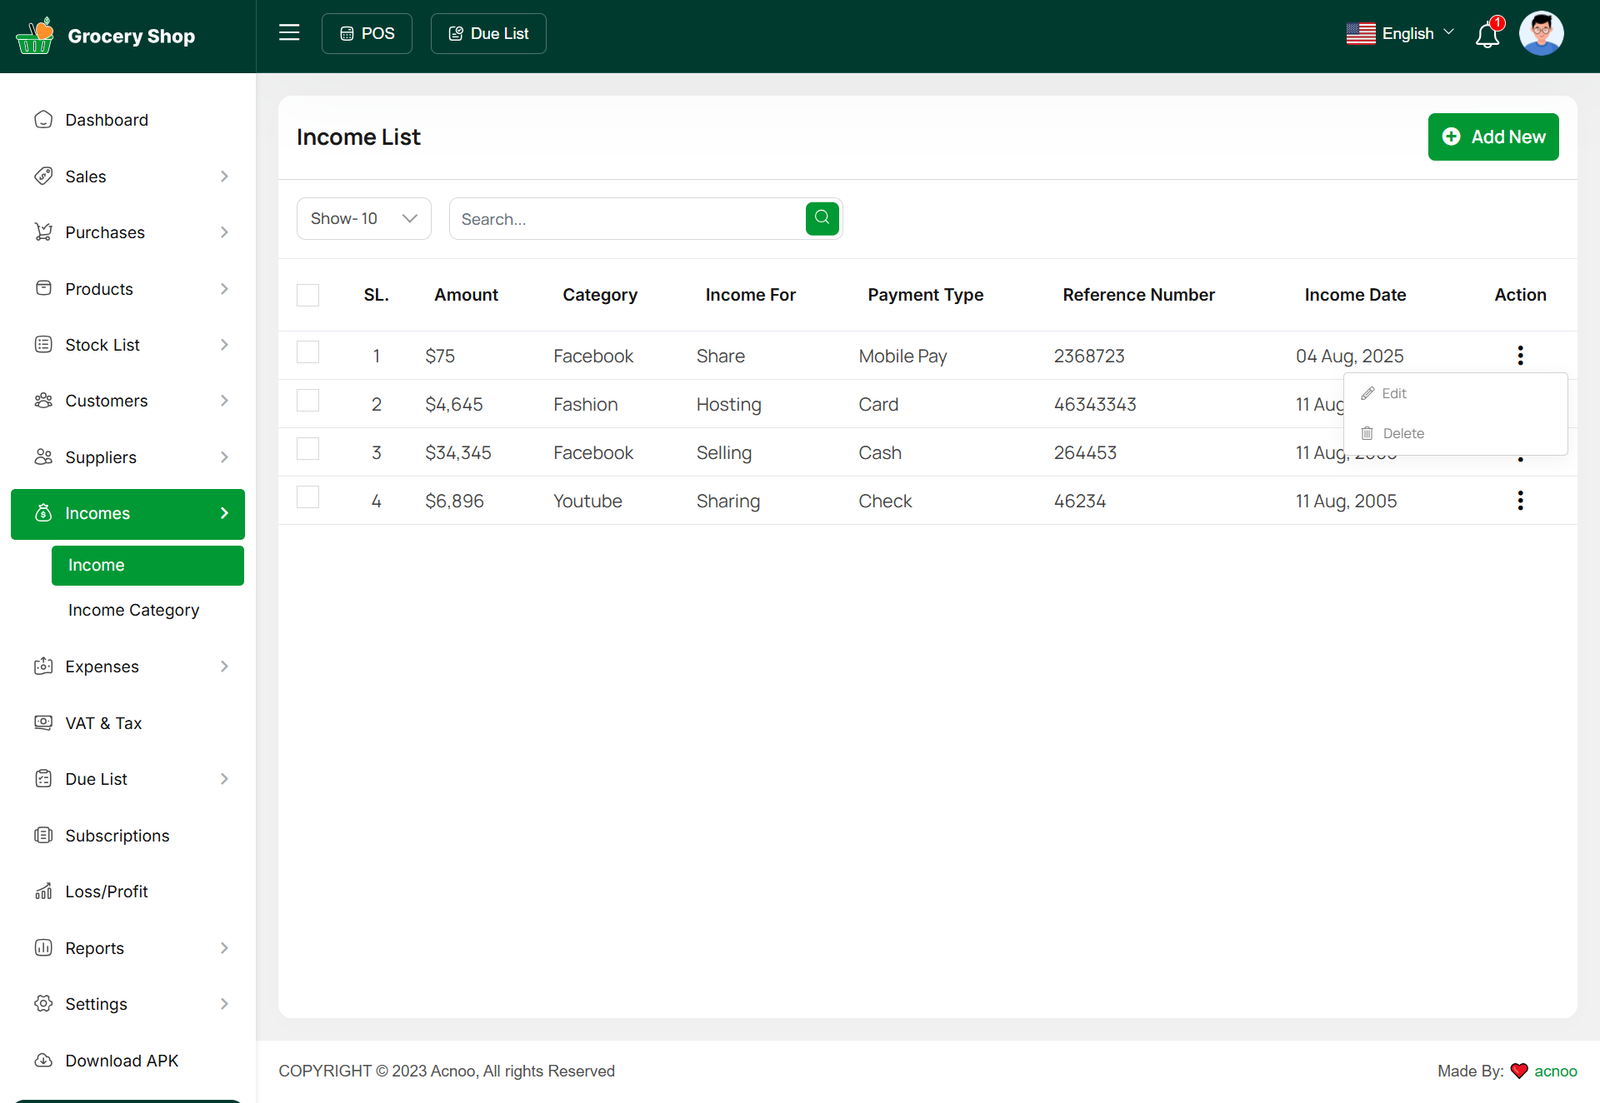This screenshot has height=1103, width=1600.
Task: Toggle the select-all checkbox in table header
Action: click(308, 295)
